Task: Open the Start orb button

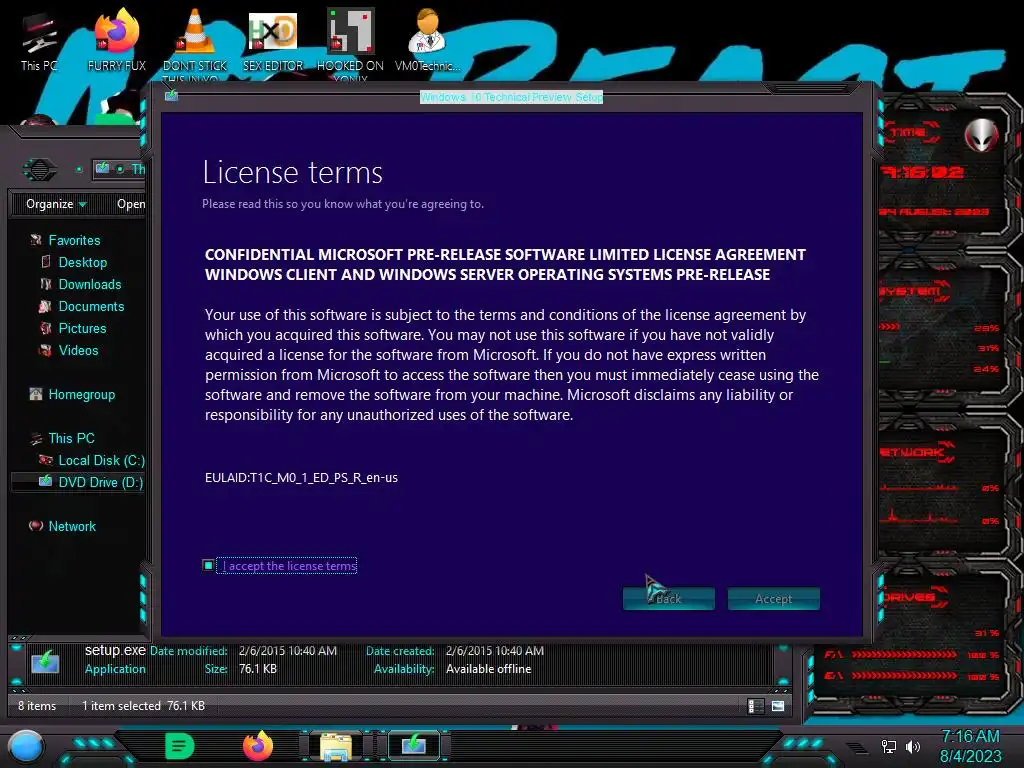Action: tap(26, 747)
